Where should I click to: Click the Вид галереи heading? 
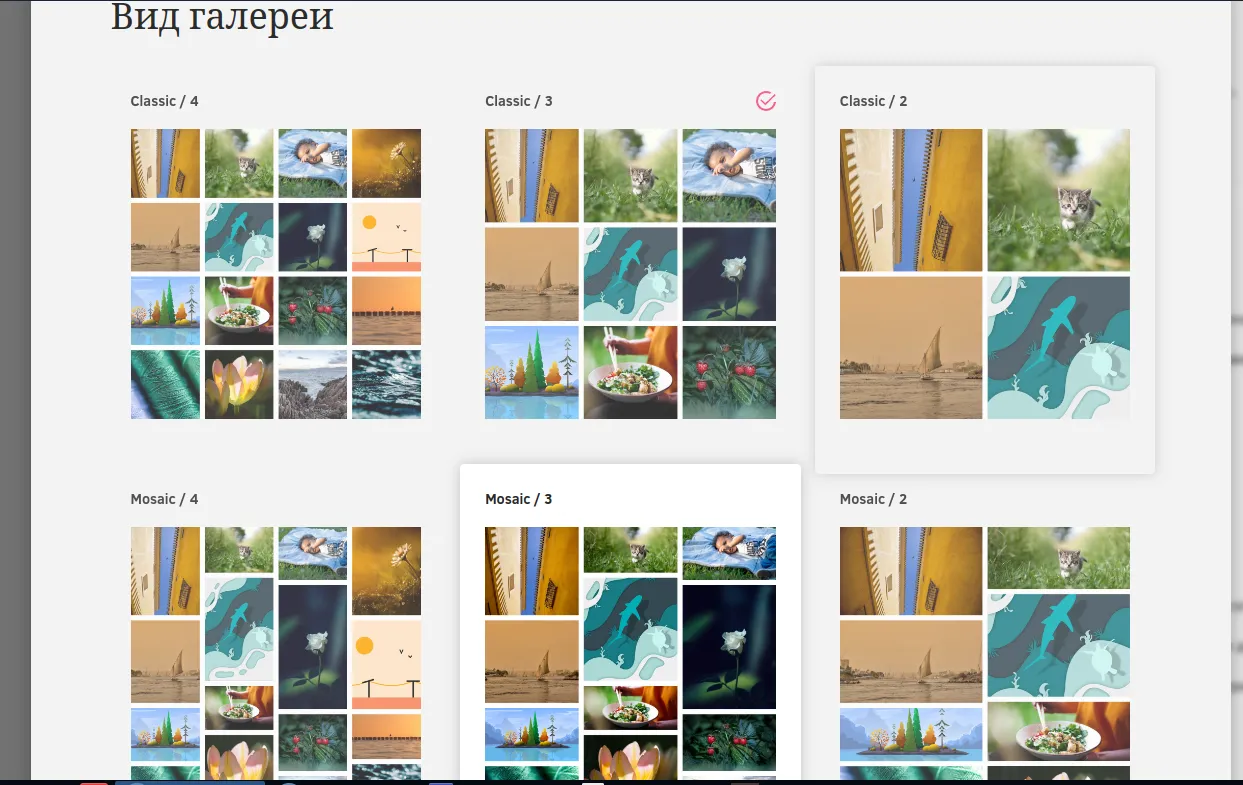(222, 17)
